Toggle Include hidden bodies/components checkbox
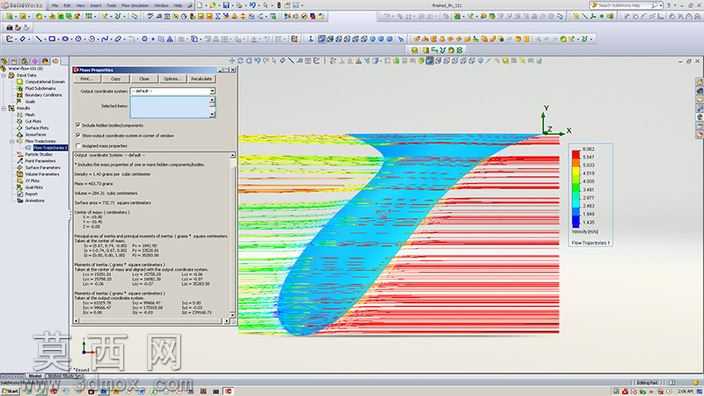 pyautogui.click(x=78, y=125)
